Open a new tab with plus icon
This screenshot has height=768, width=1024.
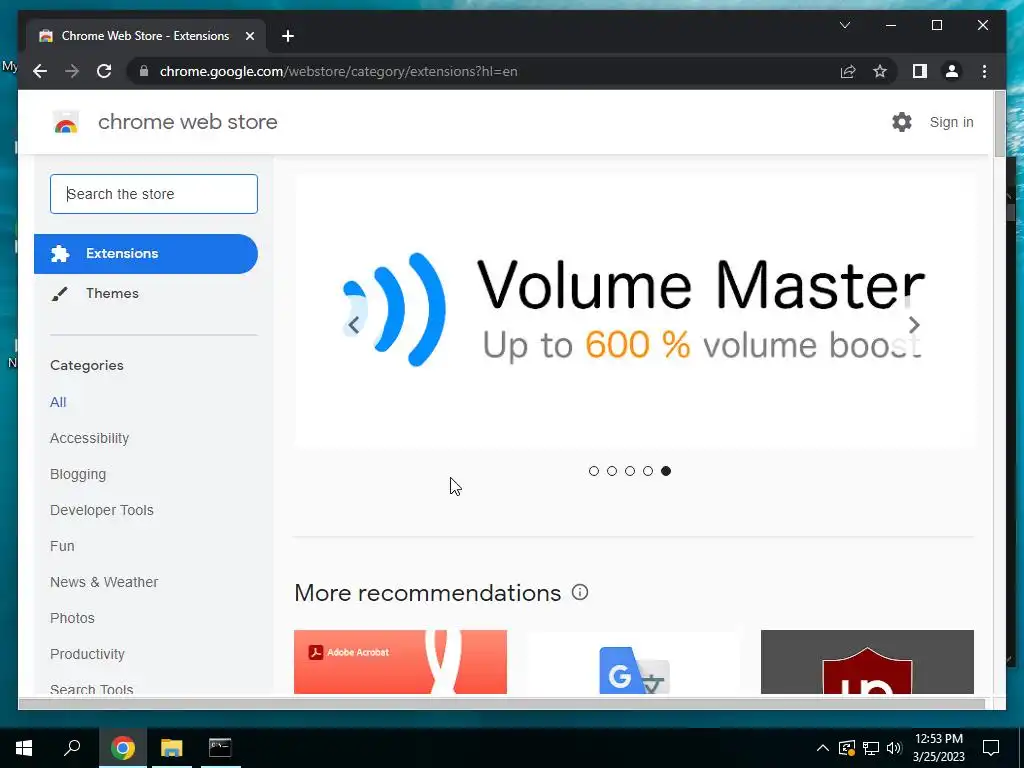point(288,36)
